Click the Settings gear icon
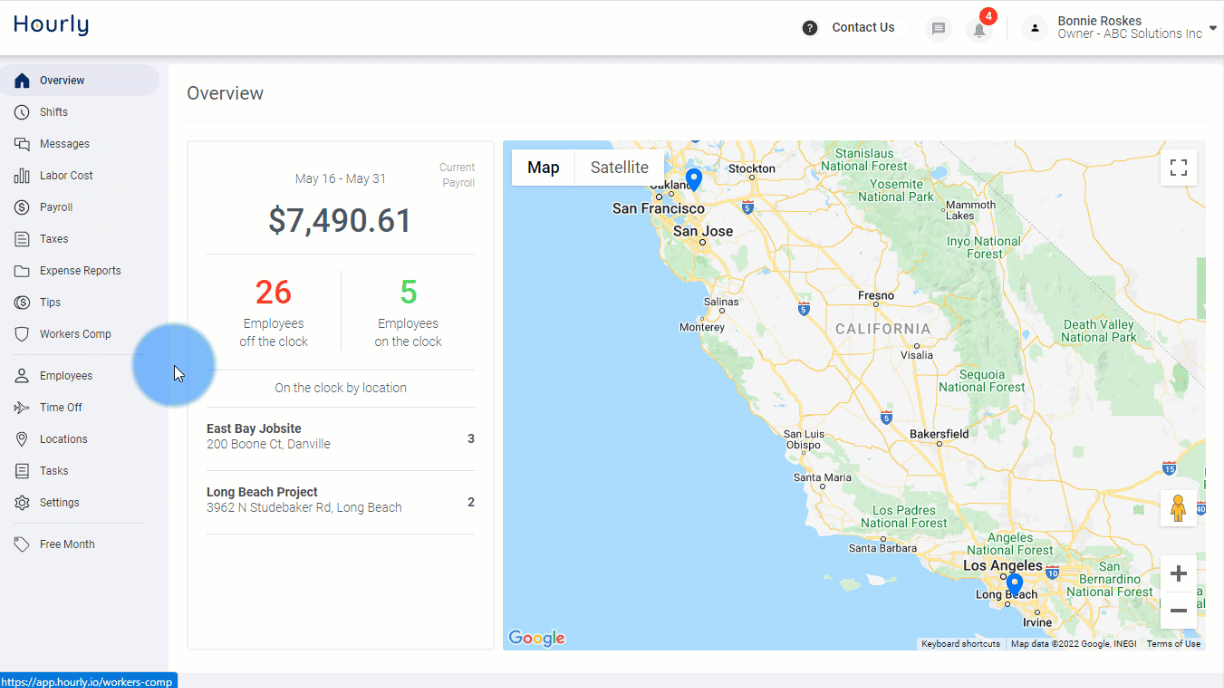The height and width of the screenshot is (688, 1224). (x=22, y=503)
